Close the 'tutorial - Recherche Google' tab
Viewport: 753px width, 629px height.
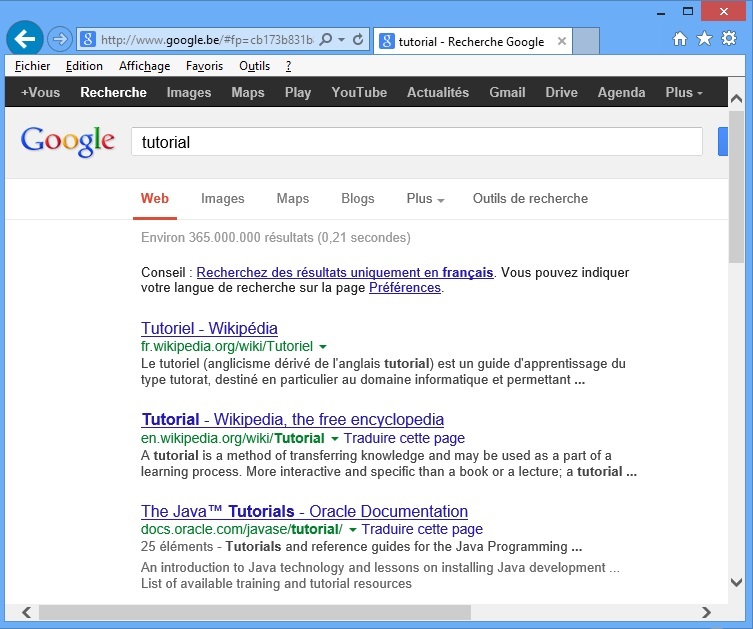(x=561, y=41)
